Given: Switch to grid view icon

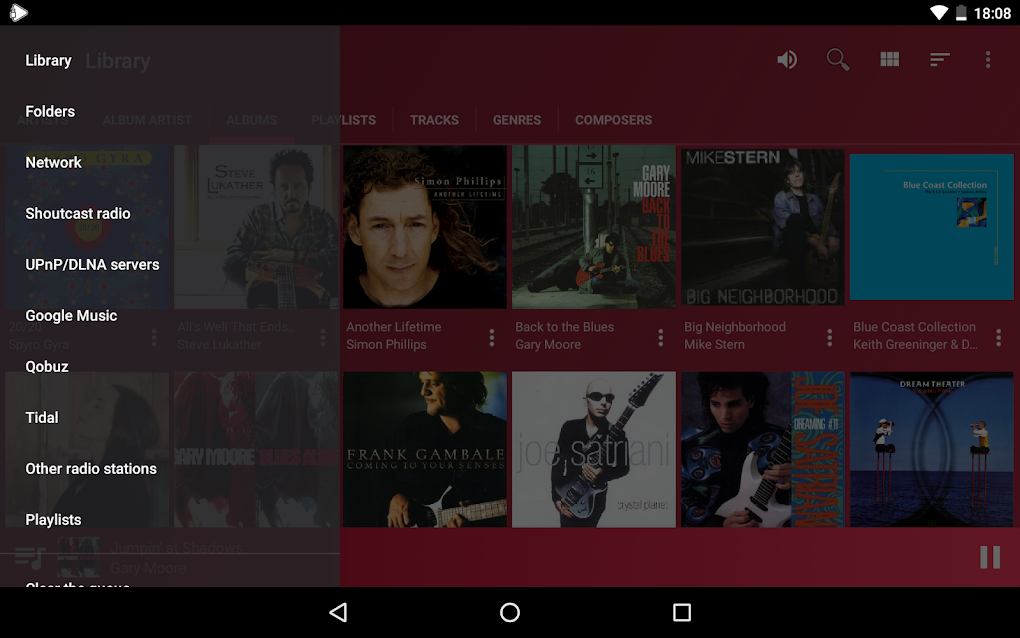Looking at the screenshot, I should pos(889,60).
